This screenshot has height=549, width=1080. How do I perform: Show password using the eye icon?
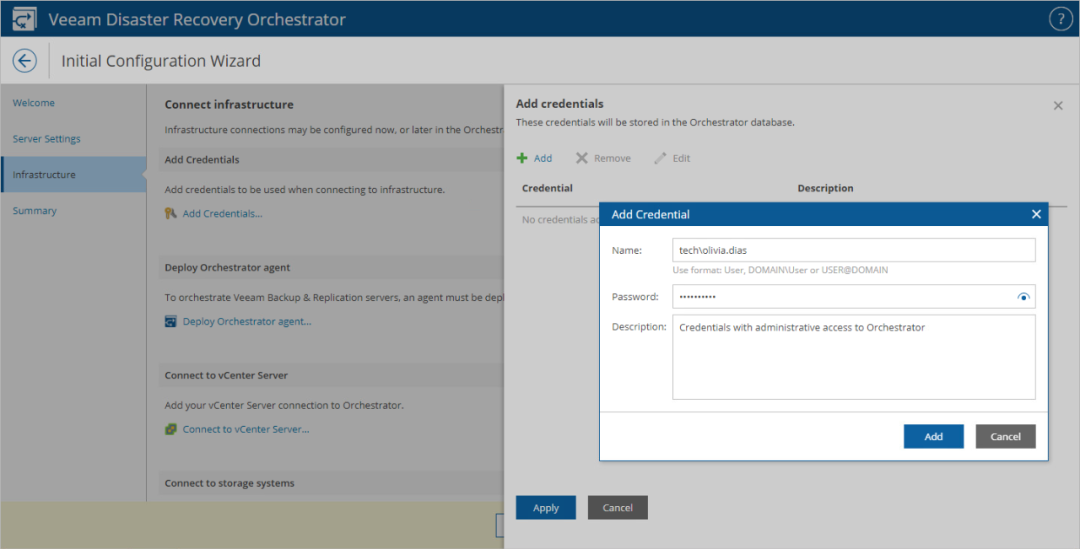coord(1023,297)
